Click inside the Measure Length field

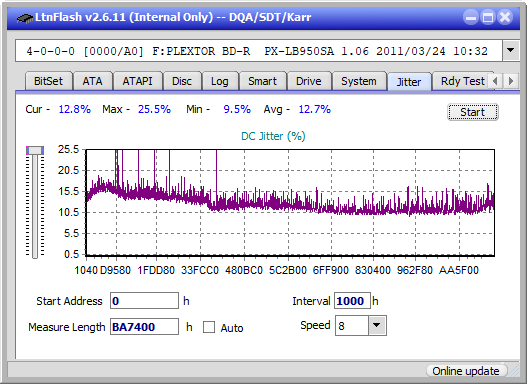(145, 327)
